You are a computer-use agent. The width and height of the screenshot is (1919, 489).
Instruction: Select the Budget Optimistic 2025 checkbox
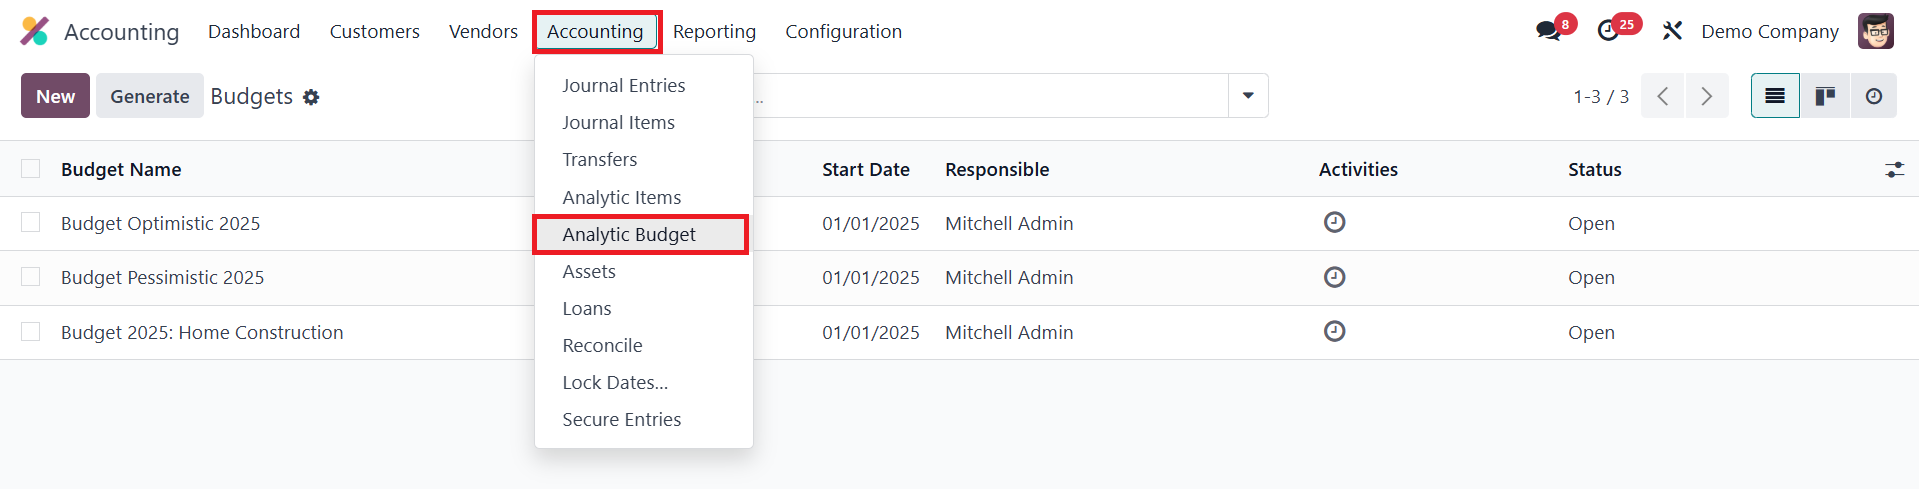click(31, 222)
